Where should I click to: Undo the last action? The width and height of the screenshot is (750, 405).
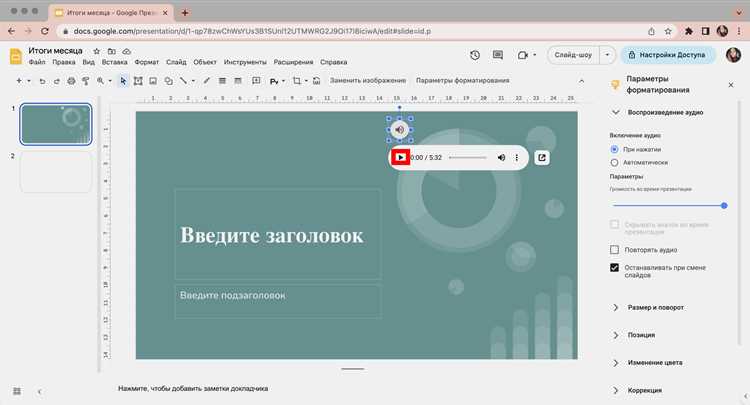42,81
